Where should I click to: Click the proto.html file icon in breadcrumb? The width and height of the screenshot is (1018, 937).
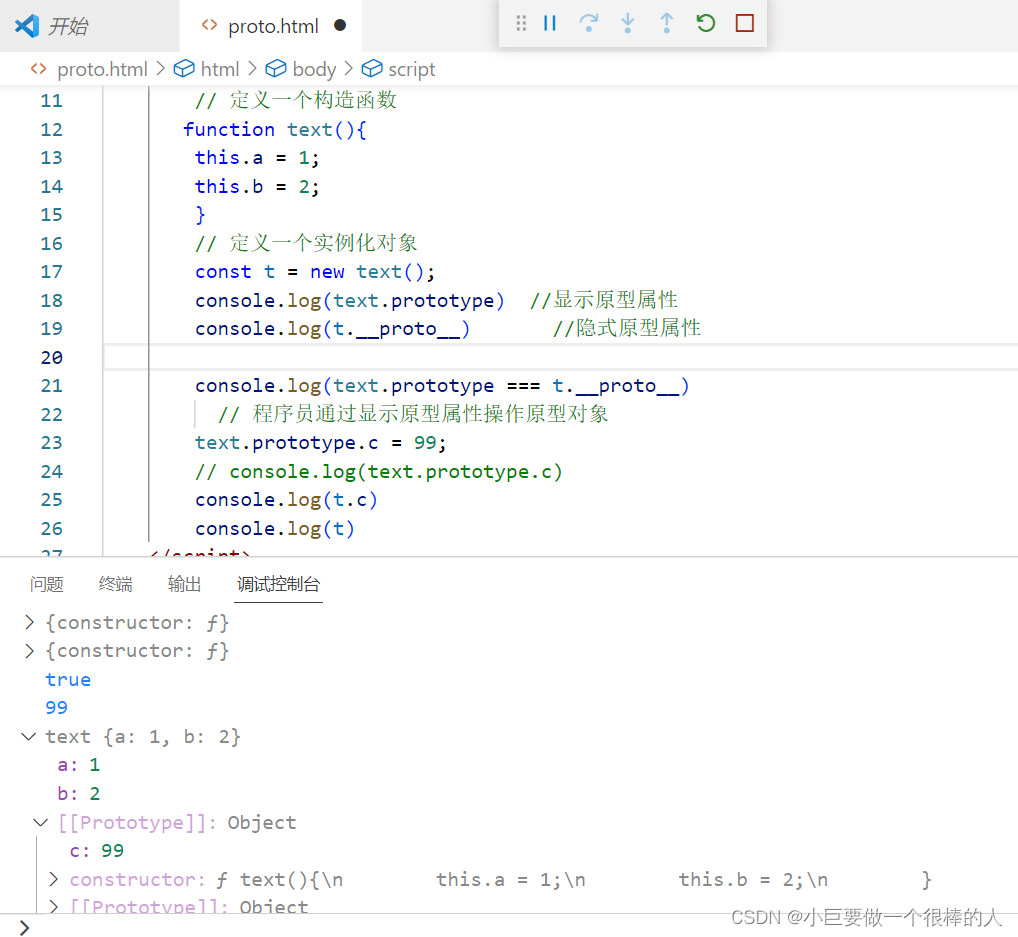click(39, 69)
